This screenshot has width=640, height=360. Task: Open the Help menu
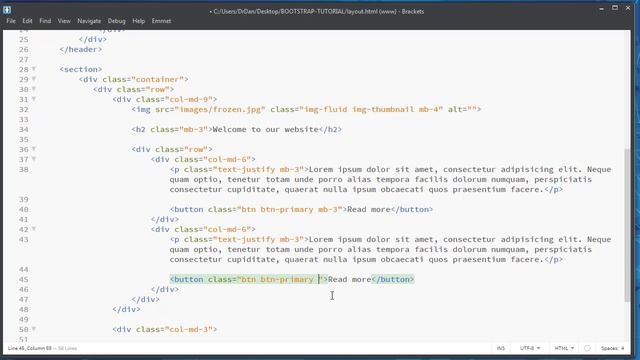(139, 21)
